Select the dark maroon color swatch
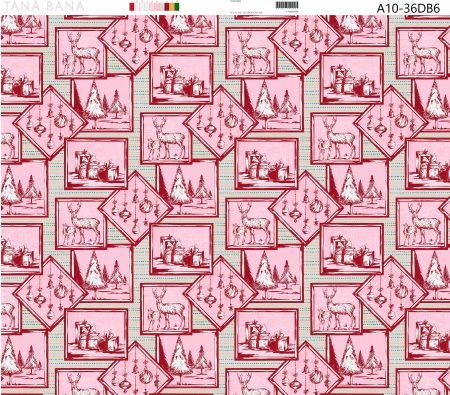 pyautogui.click(x=167, y=7)
